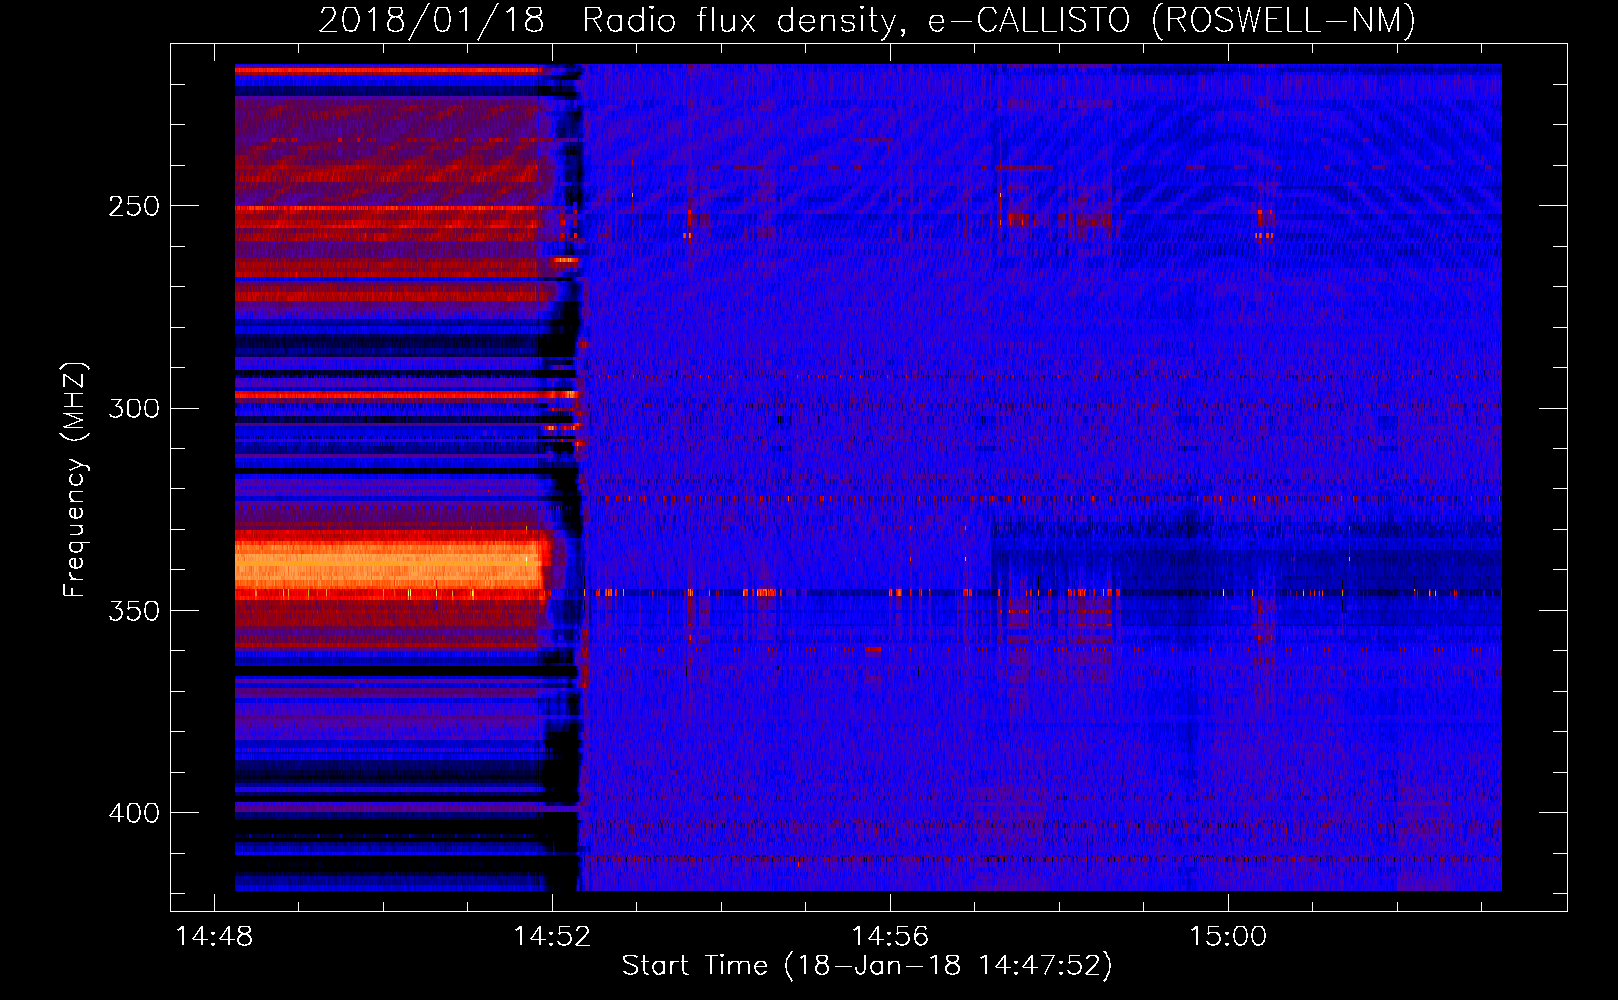Click the 14:48 time tick label
Image resolution: width=1618 pixels, height=1000 pixels.
pos(214,936)
